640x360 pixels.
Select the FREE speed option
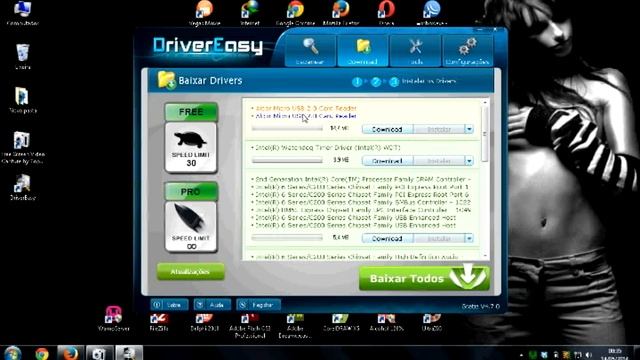pos(191,112)
